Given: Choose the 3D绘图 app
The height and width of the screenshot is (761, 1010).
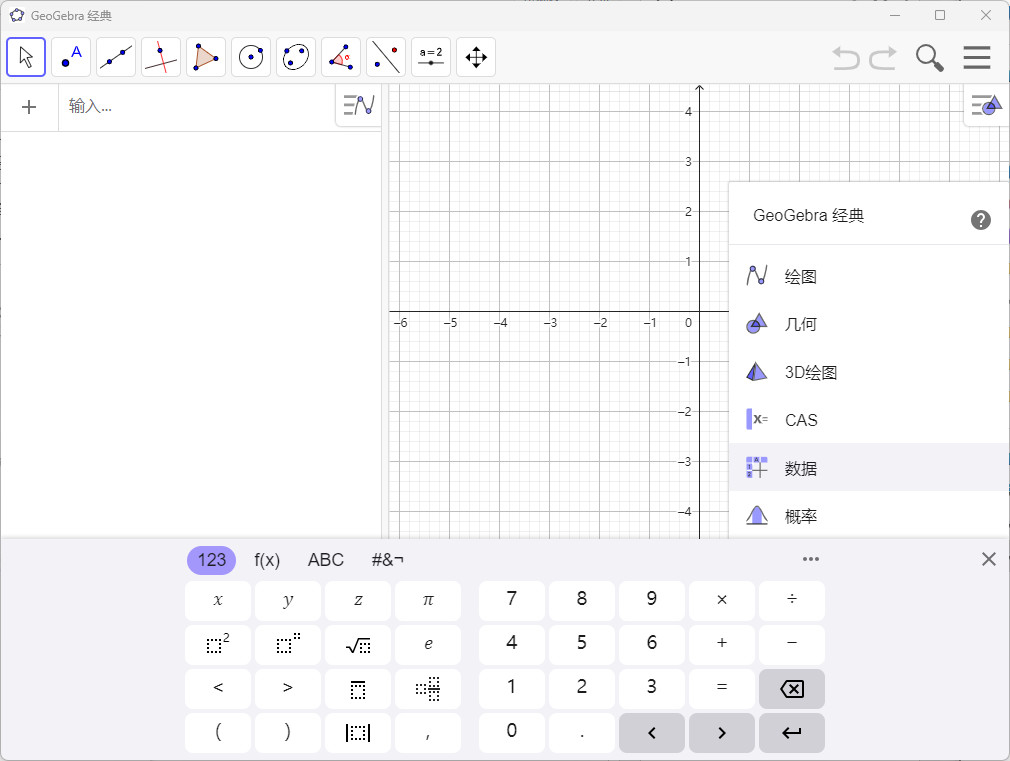Looking at the screenshot, I should tap(869, 372).
